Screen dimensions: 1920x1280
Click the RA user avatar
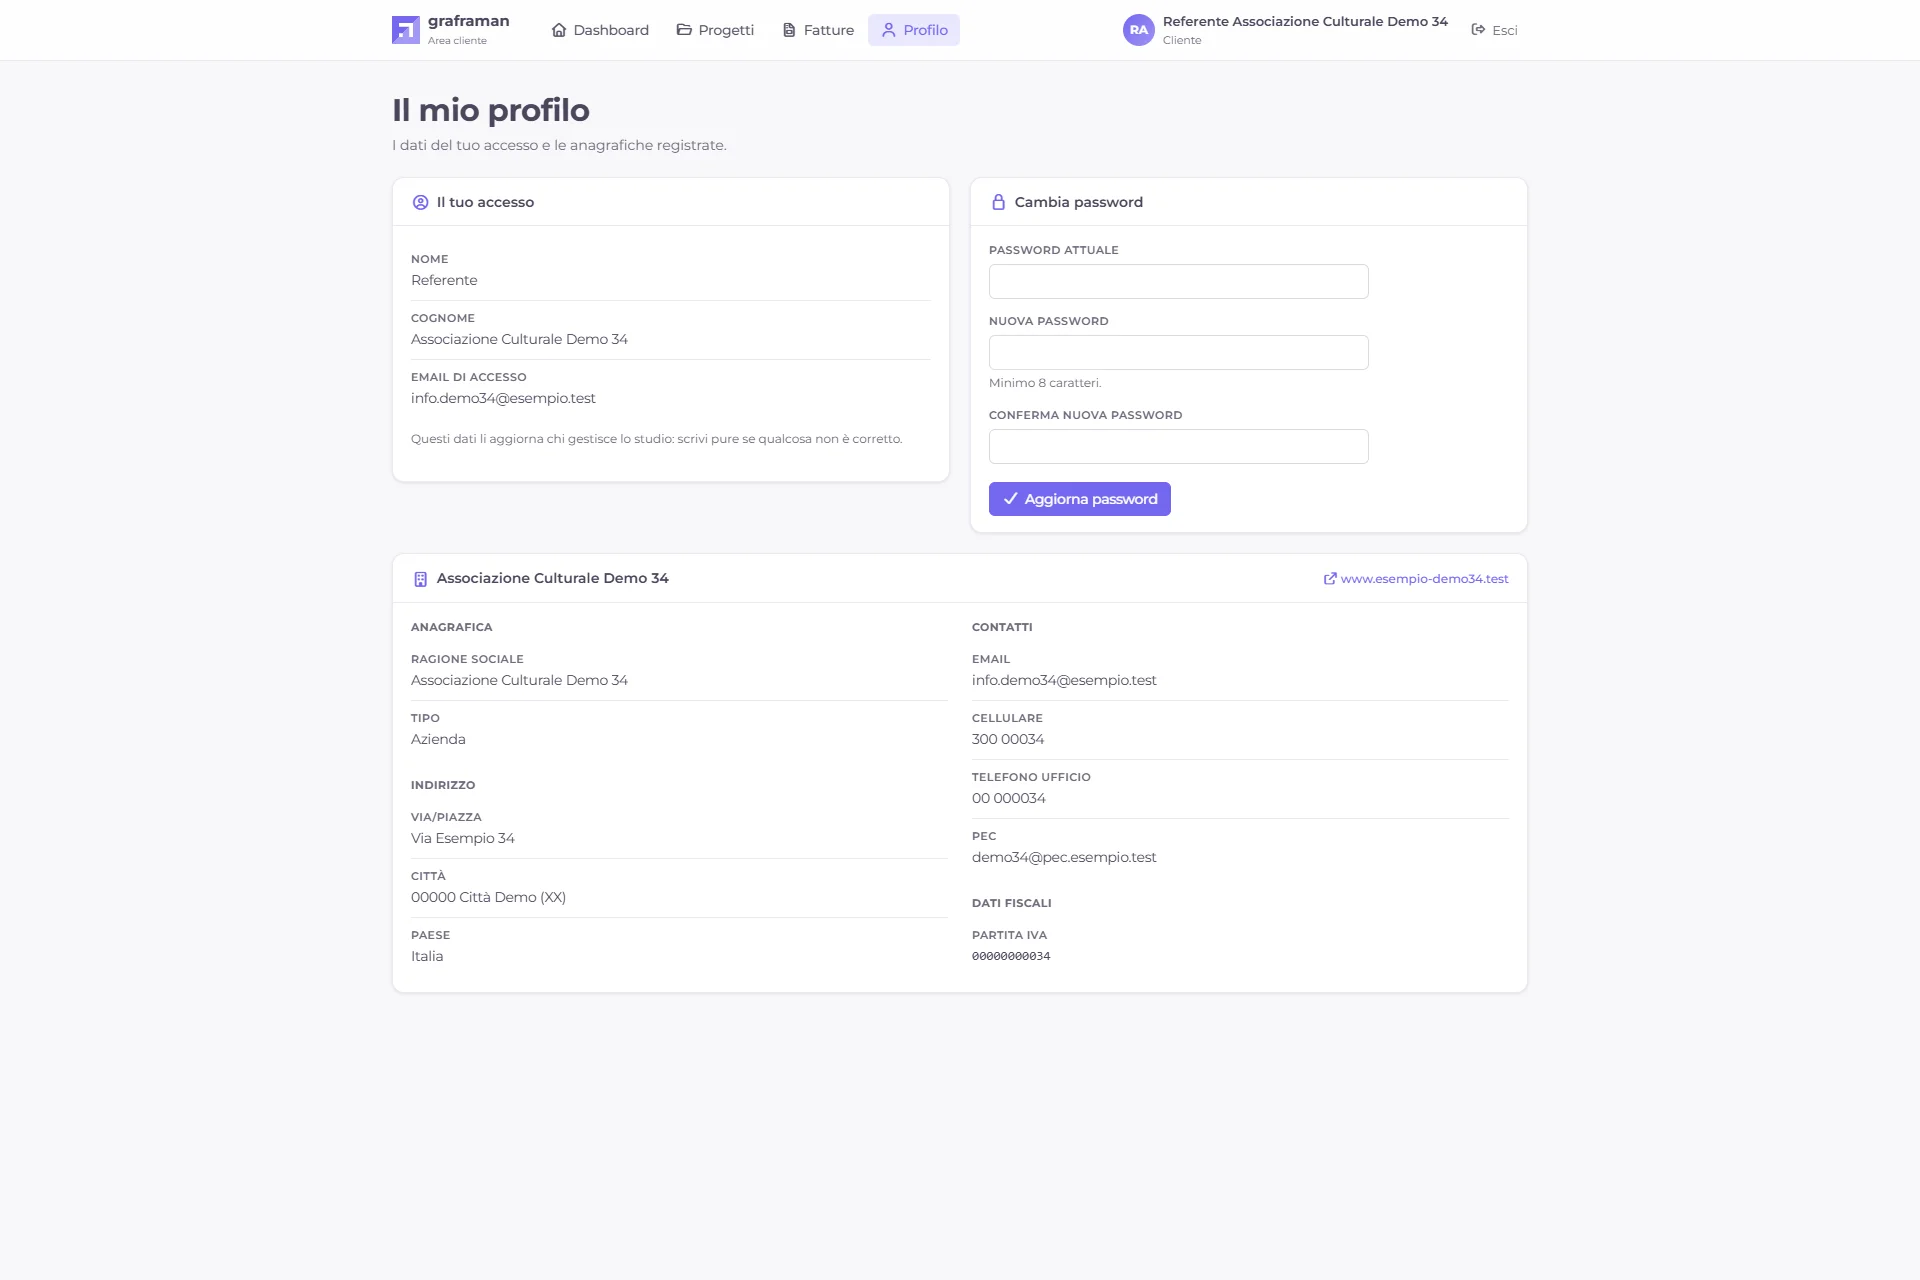[x=1138, y=30]
